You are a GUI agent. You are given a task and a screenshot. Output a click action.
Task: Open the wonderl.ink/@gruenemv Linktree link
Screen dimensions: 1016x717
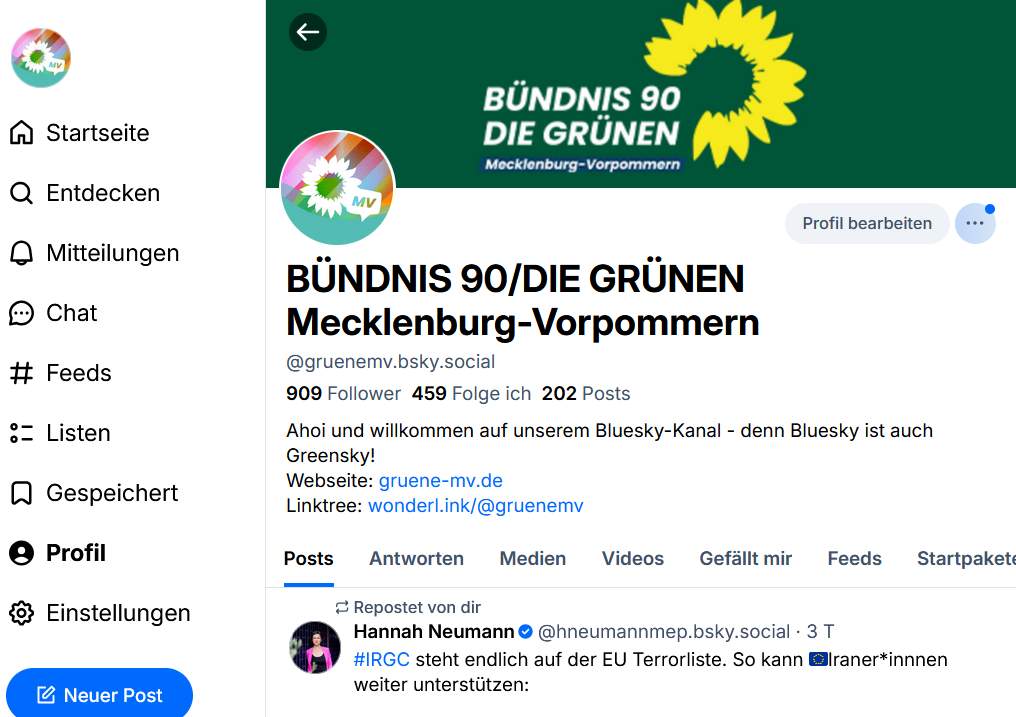[x=475, y=506]
